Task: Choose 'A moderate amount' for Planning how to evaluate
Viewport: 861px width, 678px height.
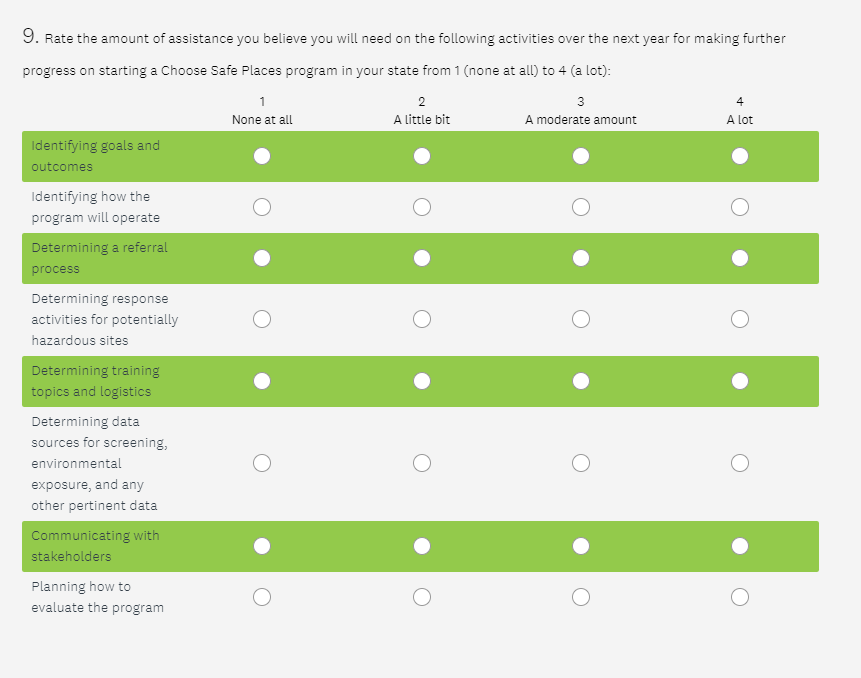Action: 581,597
